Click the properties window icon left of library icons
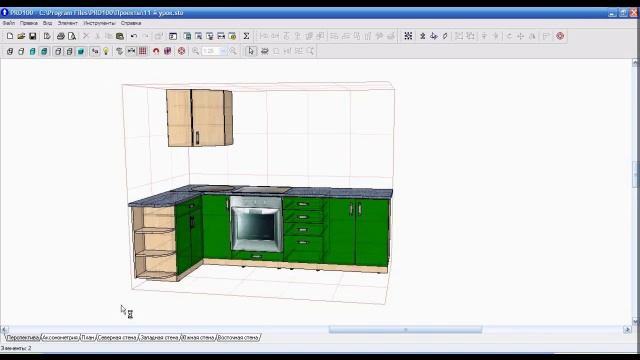Image resolution: width=640 pixels, height=360 pixels. pyautogui.click(x=173, y=36)
